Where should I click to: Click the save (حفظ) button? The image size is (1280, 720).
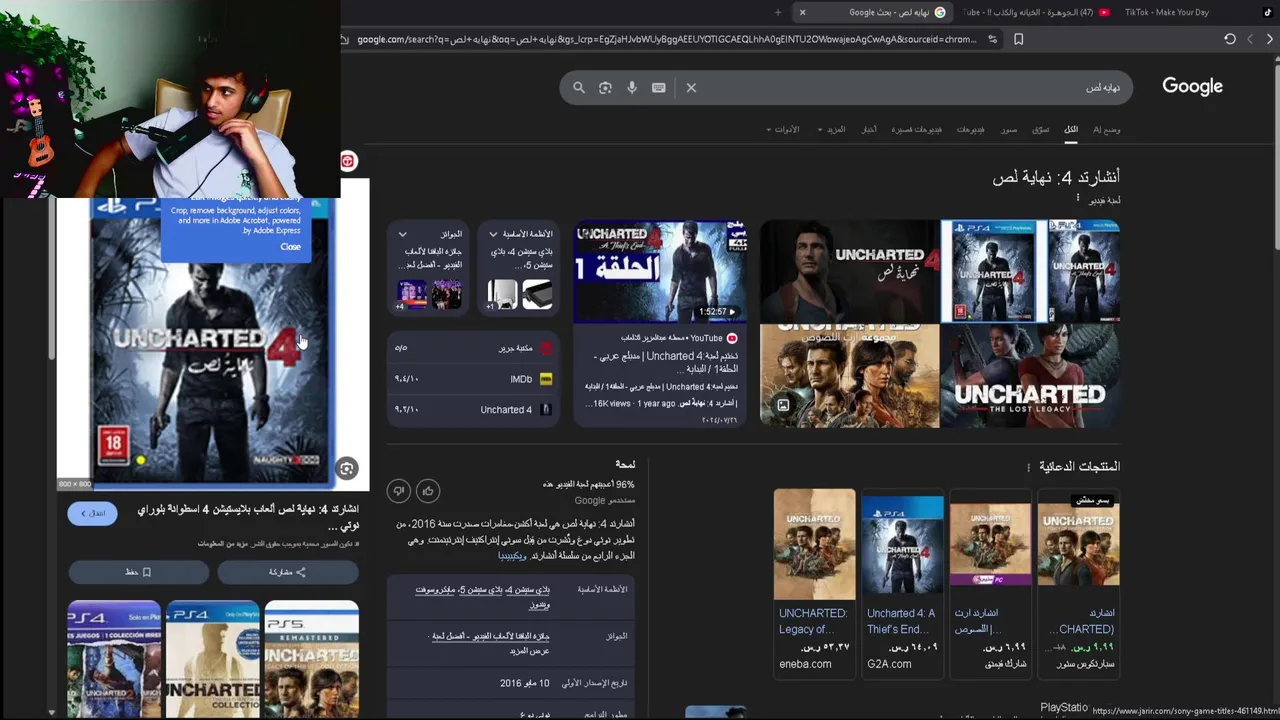[x=138, y=572]
